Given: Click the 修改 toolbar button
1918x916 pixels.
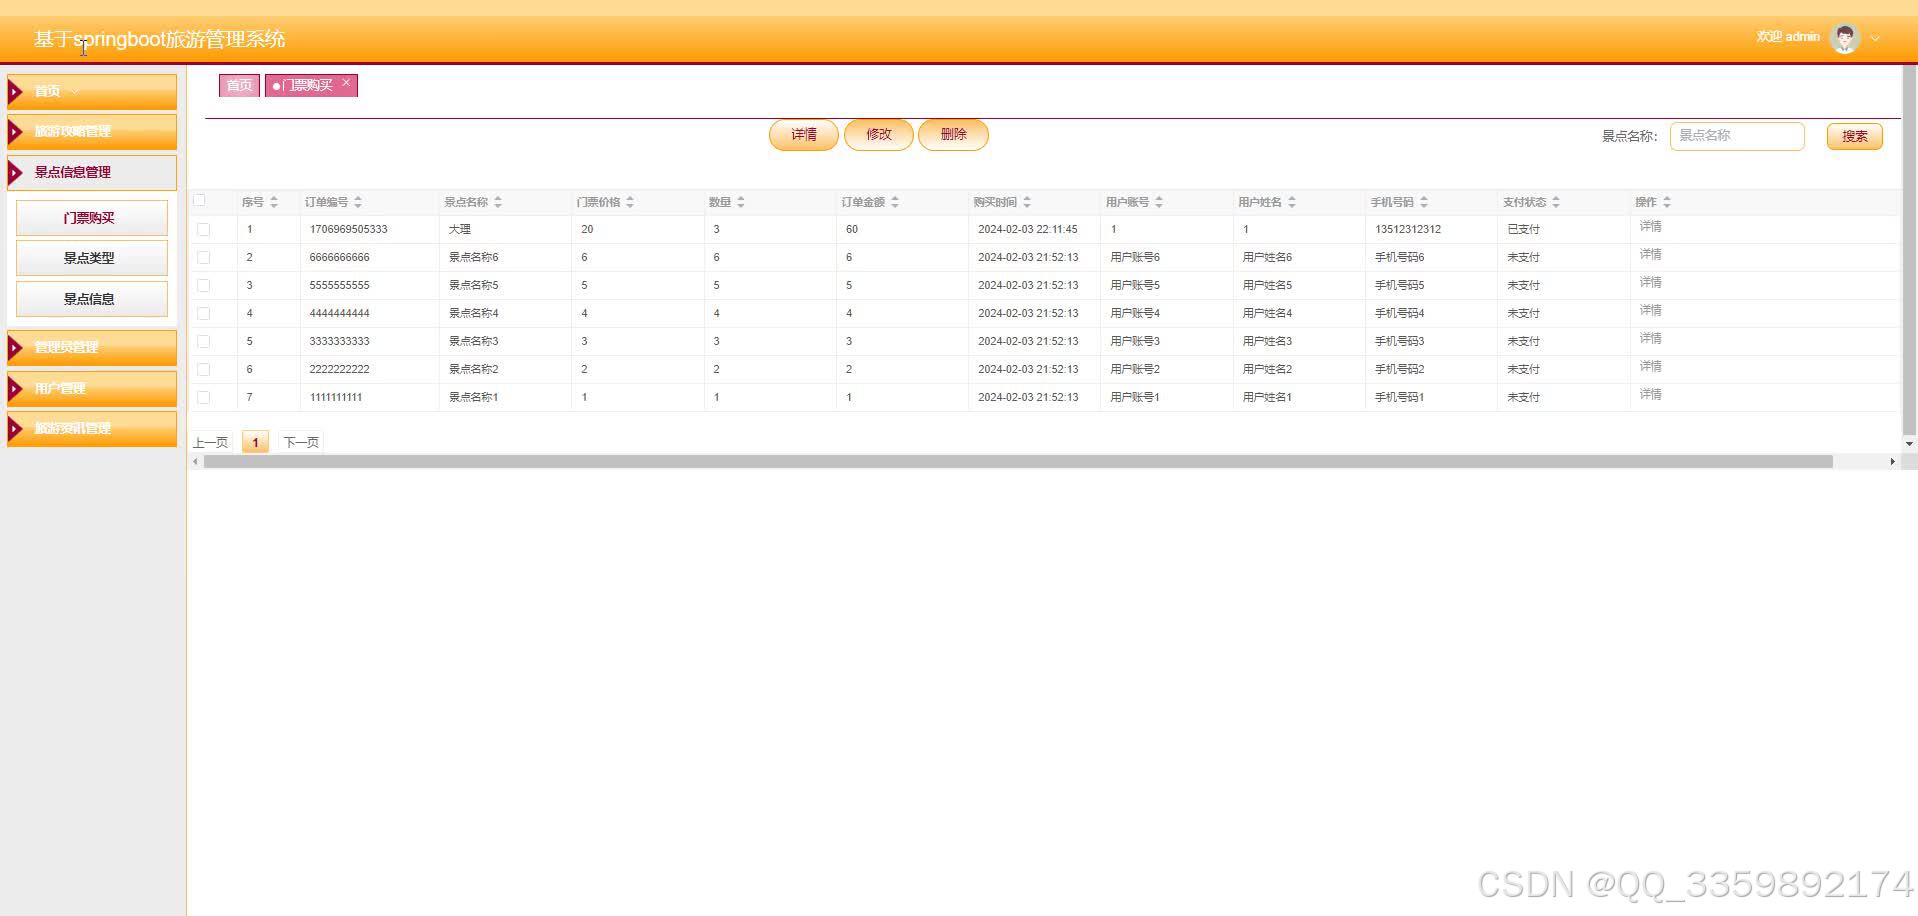Looking at the screenshot, I should pyautogui.click(x=879, y=135).
